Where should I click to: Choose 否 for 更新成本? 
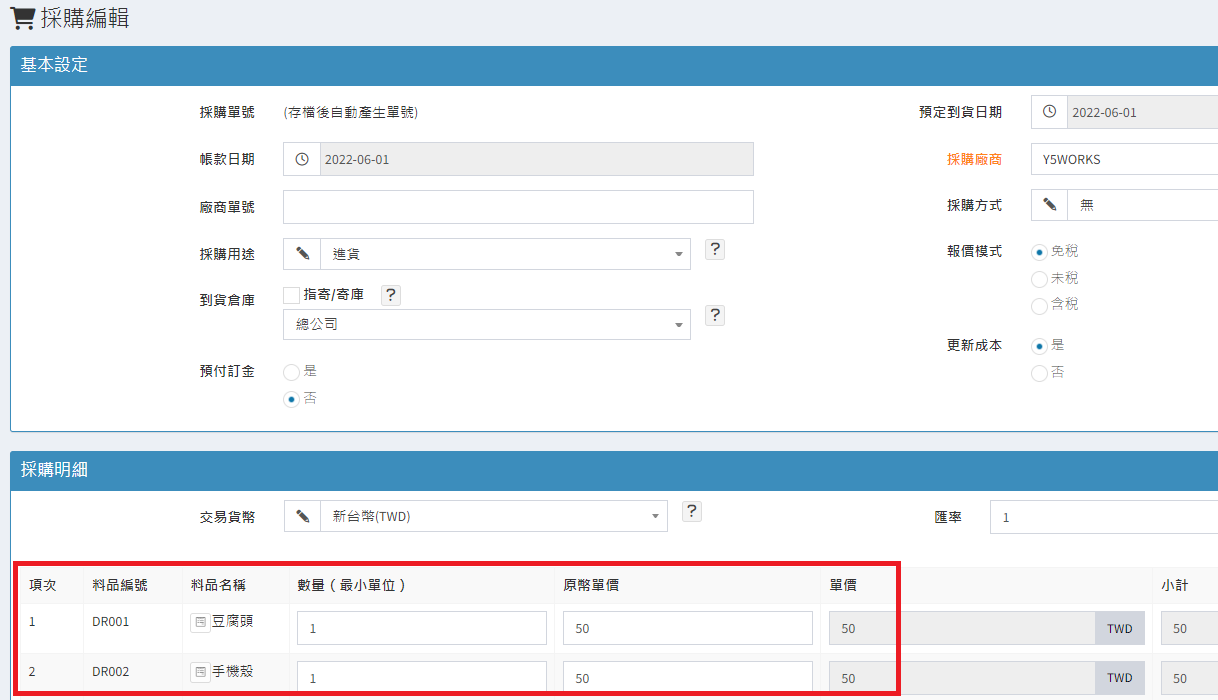click(x=1039, y=373)
